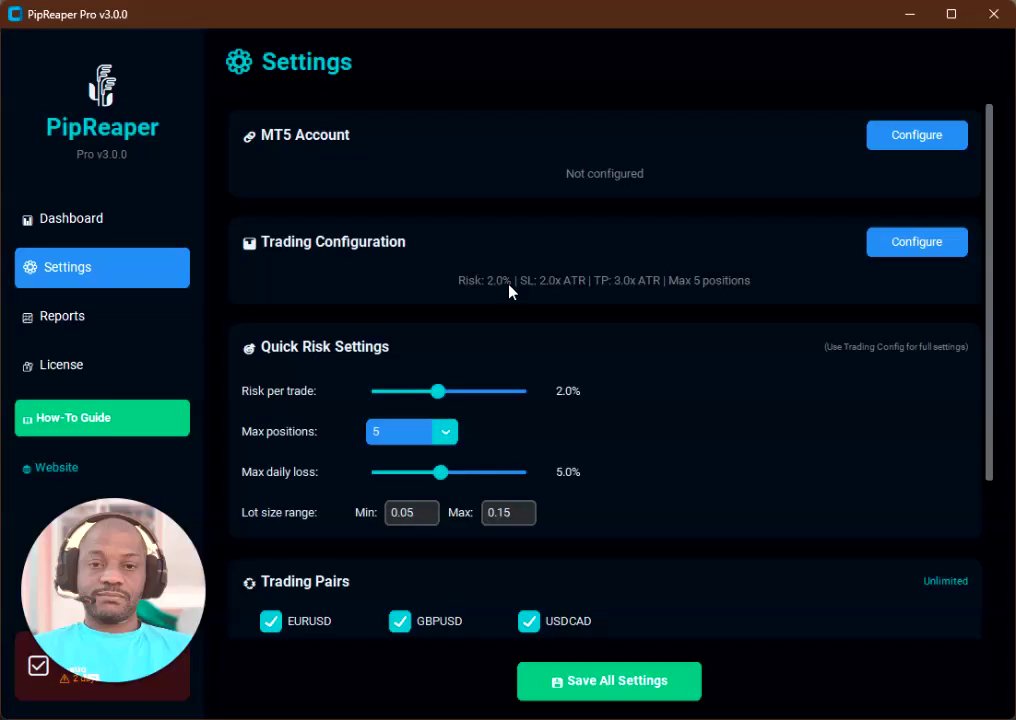The width and height of the screenshot is (1016, 720).
Task: Open the Dashboard page
Action: (102, 218)
